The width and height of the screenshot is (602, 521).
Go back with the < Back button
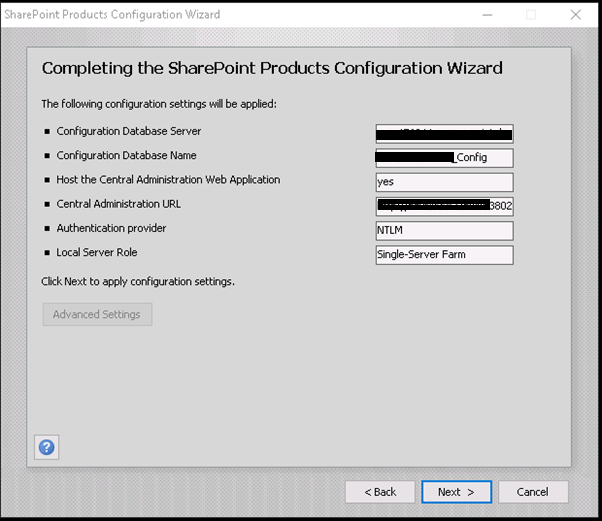click(x=380, y=492)
